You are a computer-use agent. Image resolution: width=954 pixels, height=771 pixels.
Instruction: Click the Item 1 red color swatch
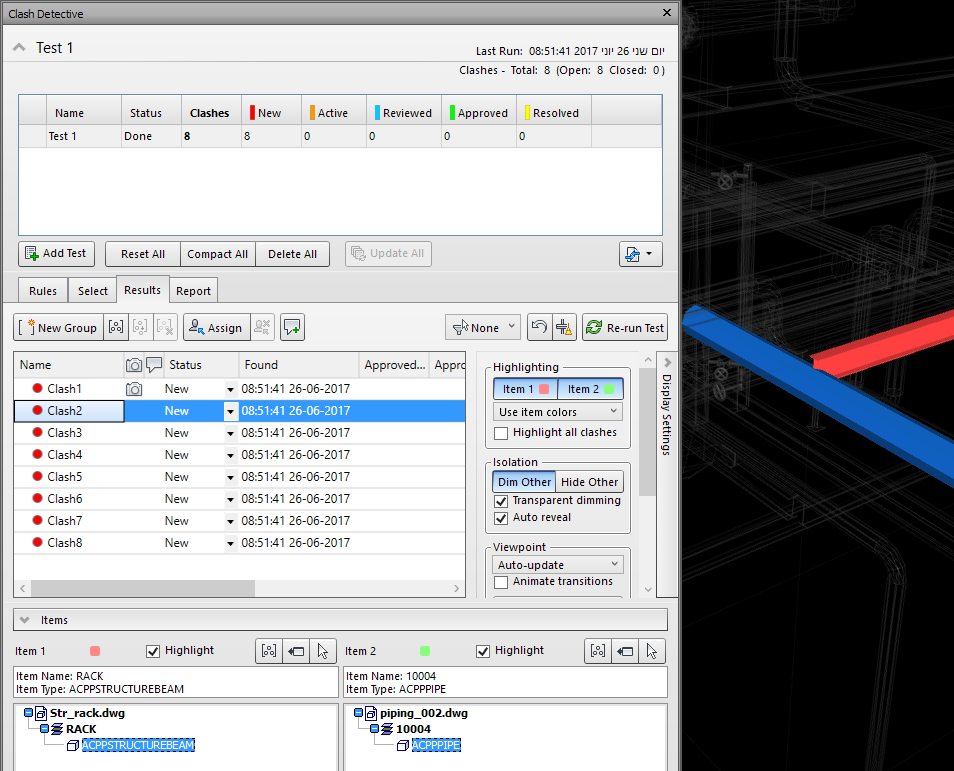[x=95, y=651]
